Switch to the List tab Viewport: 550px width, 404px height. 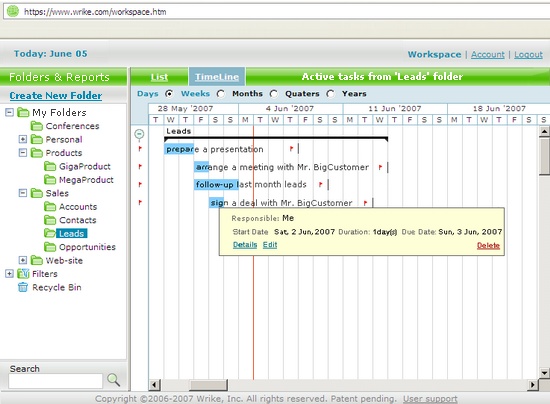point(159,77)
